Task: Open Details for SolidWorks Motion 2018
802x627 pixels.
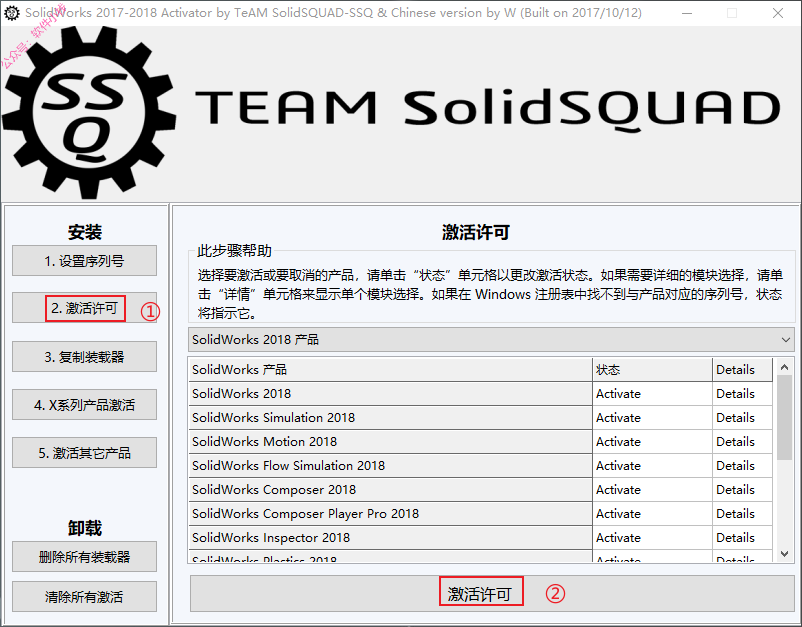Action: coord(742,442)
